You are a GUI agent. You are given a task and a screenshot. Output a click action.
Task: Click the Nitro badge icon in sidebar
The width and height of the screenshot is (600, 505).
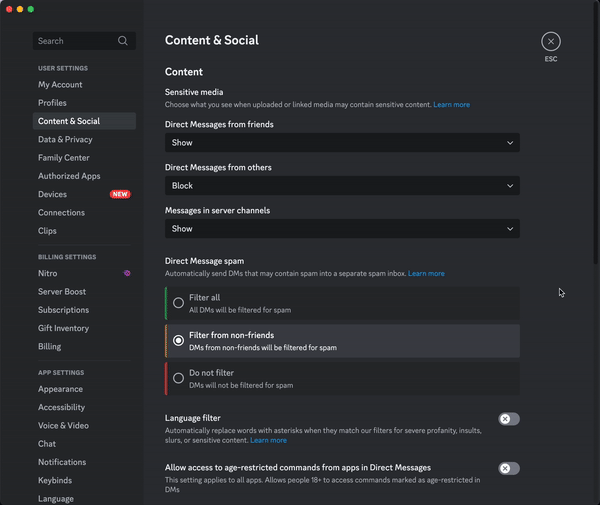coord(127,273)
